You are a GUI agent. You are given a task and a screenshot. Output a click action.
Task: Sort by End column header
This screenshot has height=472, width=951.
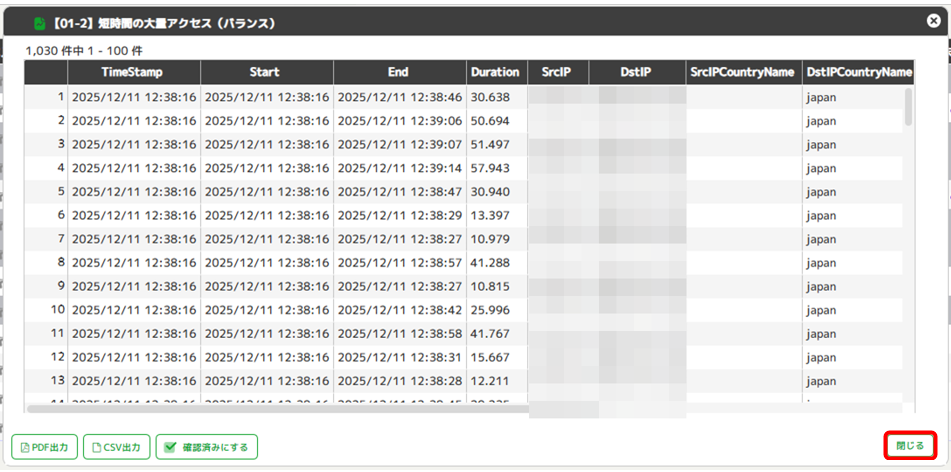tap(400, 72)
